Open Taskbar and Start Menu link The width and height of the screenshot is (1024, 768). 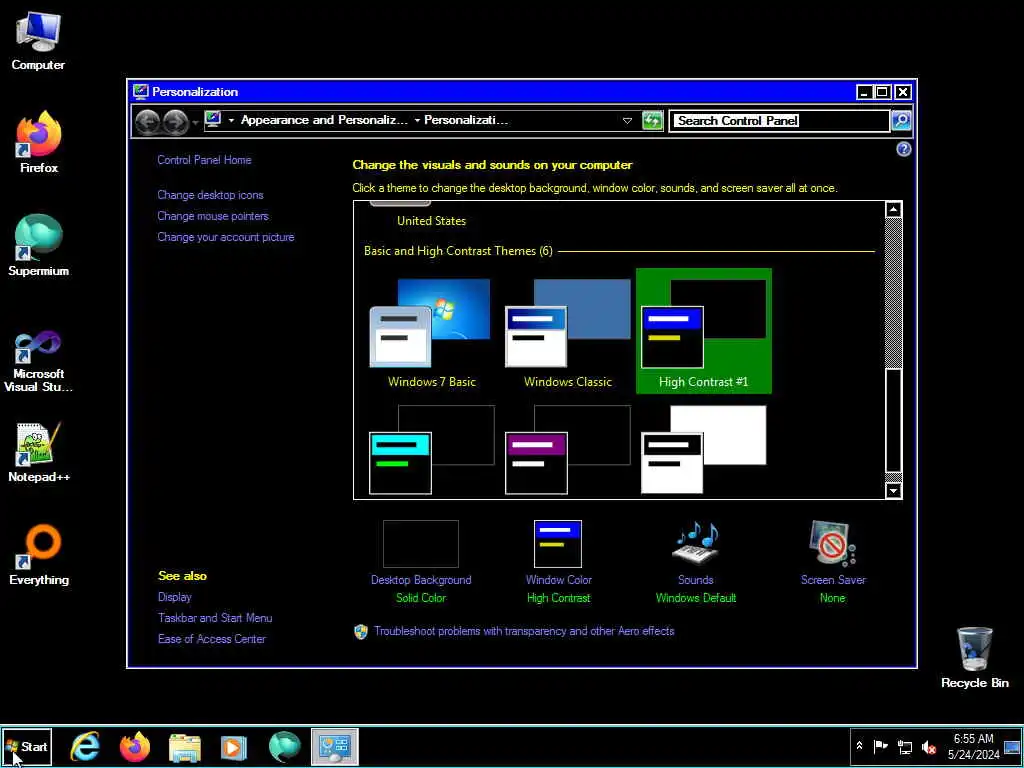(x=215, y=618)
